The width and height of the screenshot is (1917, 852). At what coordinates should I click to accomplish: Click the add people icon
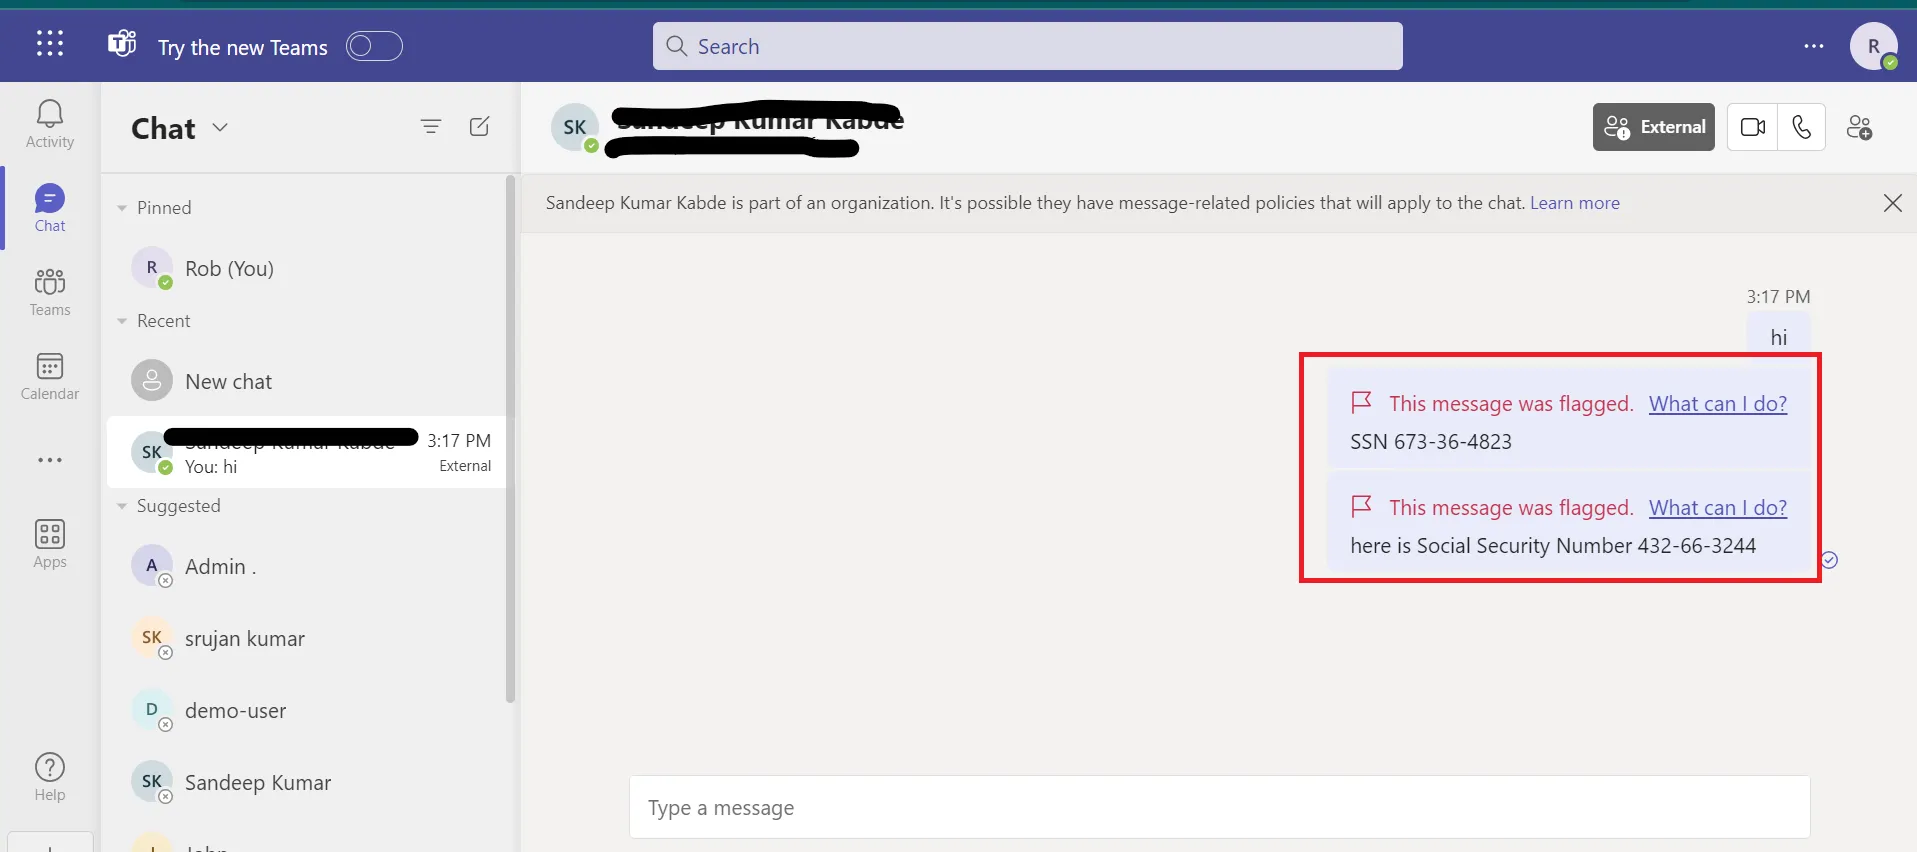pos(1859,127)
